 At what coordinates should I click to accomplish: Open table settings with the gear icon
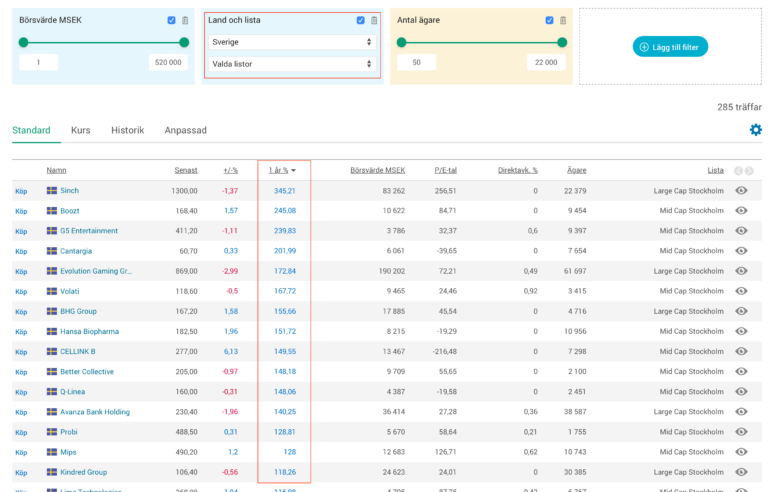click(x=755, y=130)
